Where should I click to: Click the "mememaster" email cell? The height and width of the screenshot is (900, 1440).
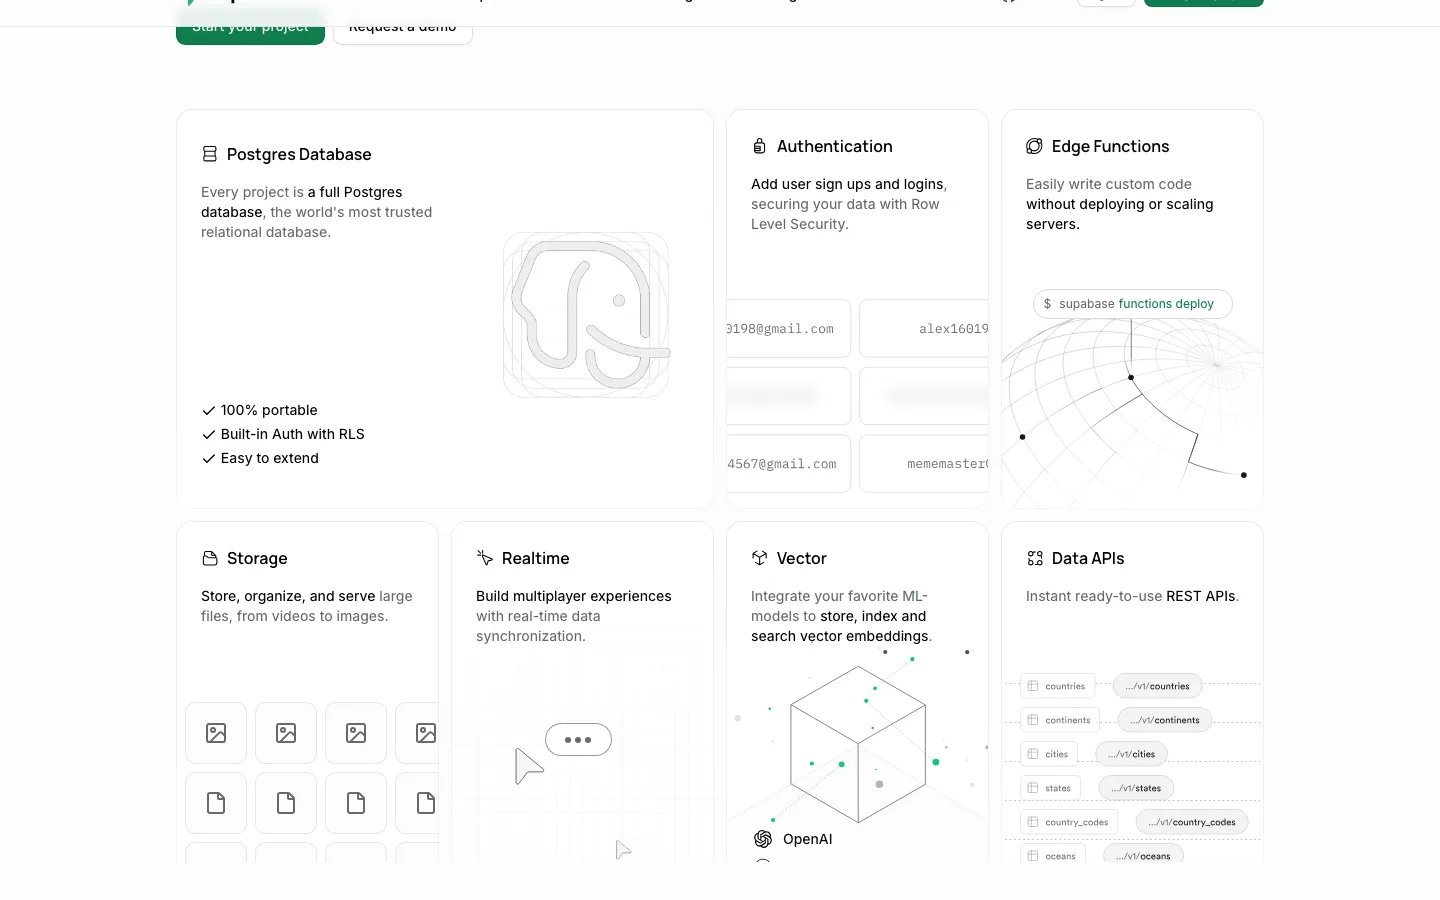[x=924, y=463]
